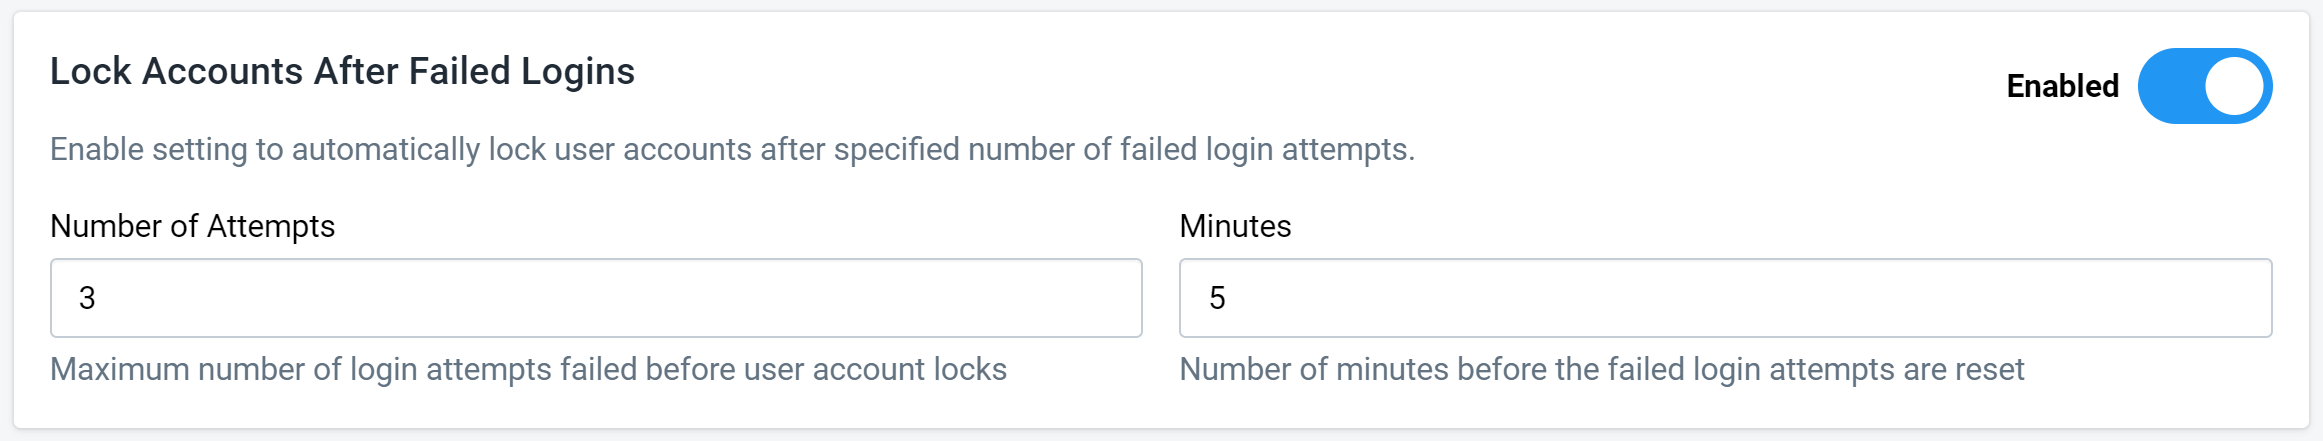Screen dimensions: 2323x441
Task: Click the value 5 in the Minutes field
Action: point(1217,298)
